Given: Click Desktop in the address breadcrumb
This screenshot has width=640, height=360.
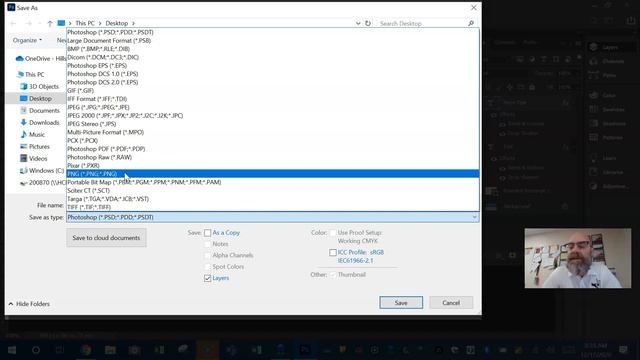Looking at the screenshot, I should click(x=117, y=23).
